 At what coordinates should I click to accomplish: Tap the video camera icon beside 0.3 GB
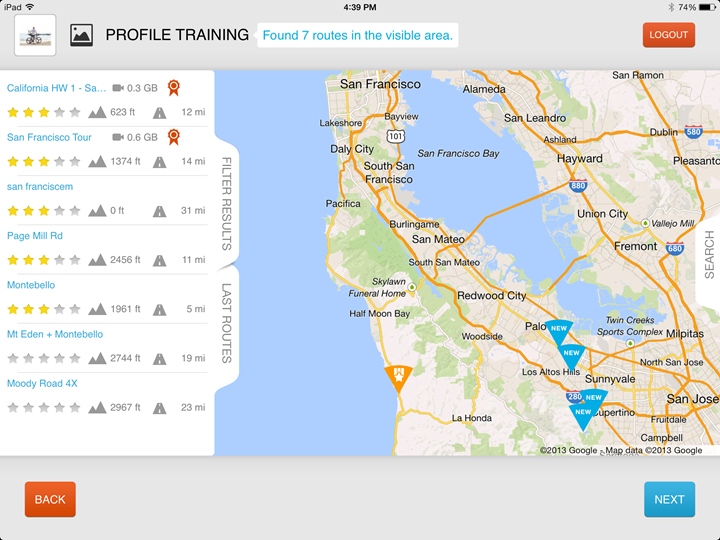118,88
